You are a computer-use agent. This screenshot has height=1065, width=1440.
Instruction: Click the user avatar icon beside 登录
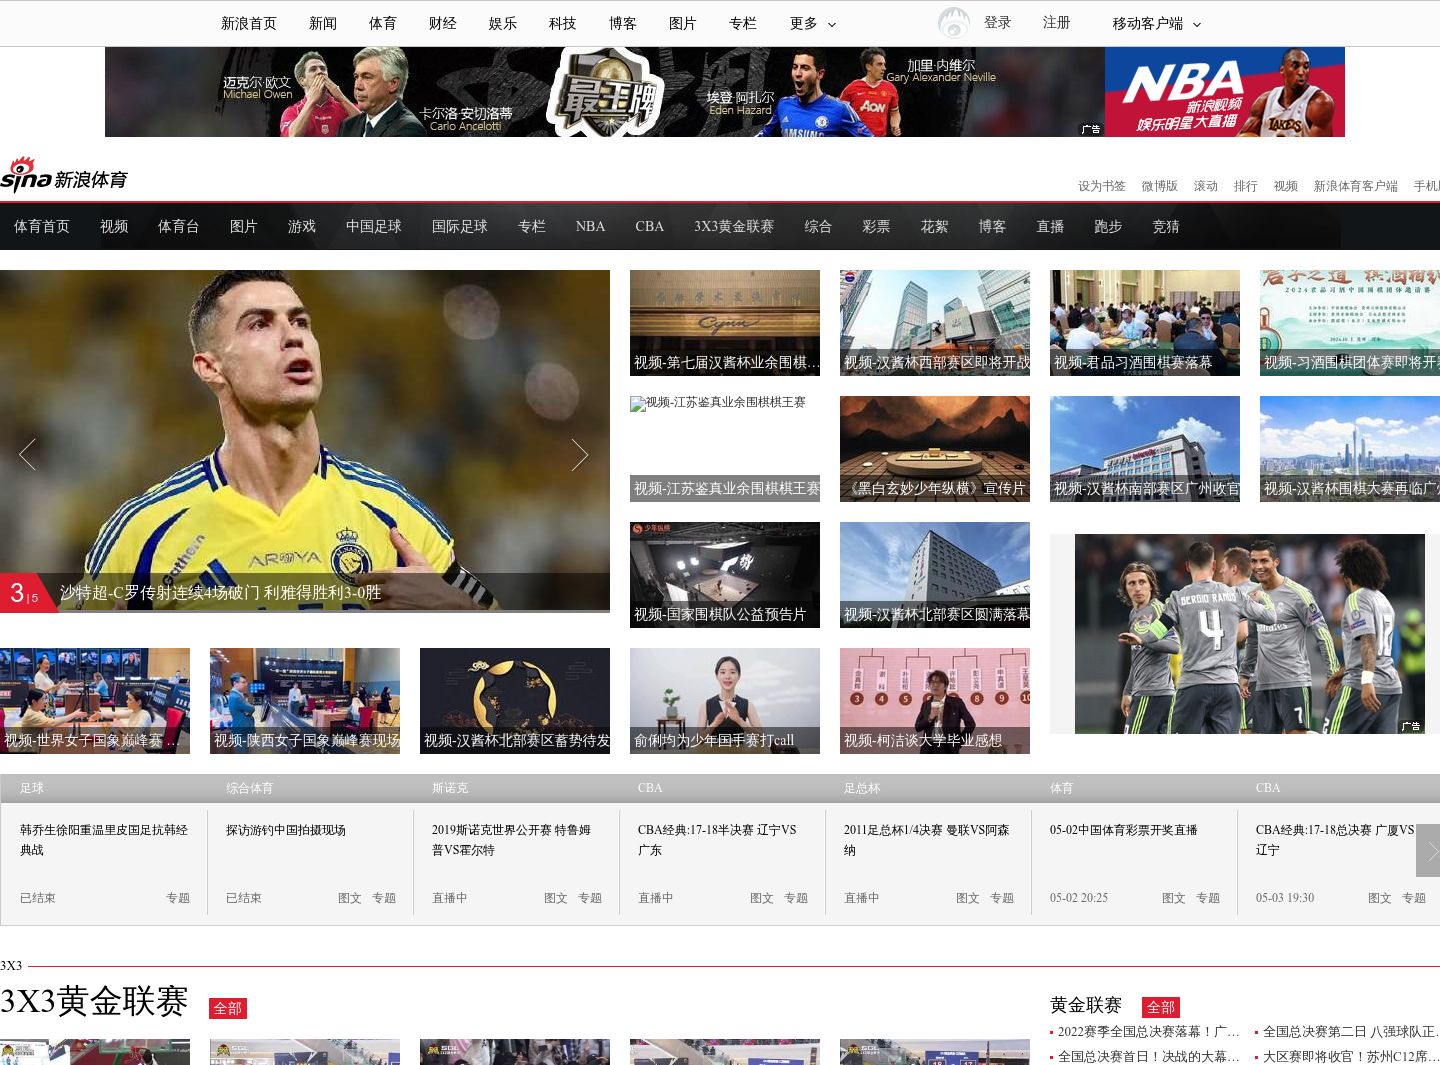click(954, 22)
